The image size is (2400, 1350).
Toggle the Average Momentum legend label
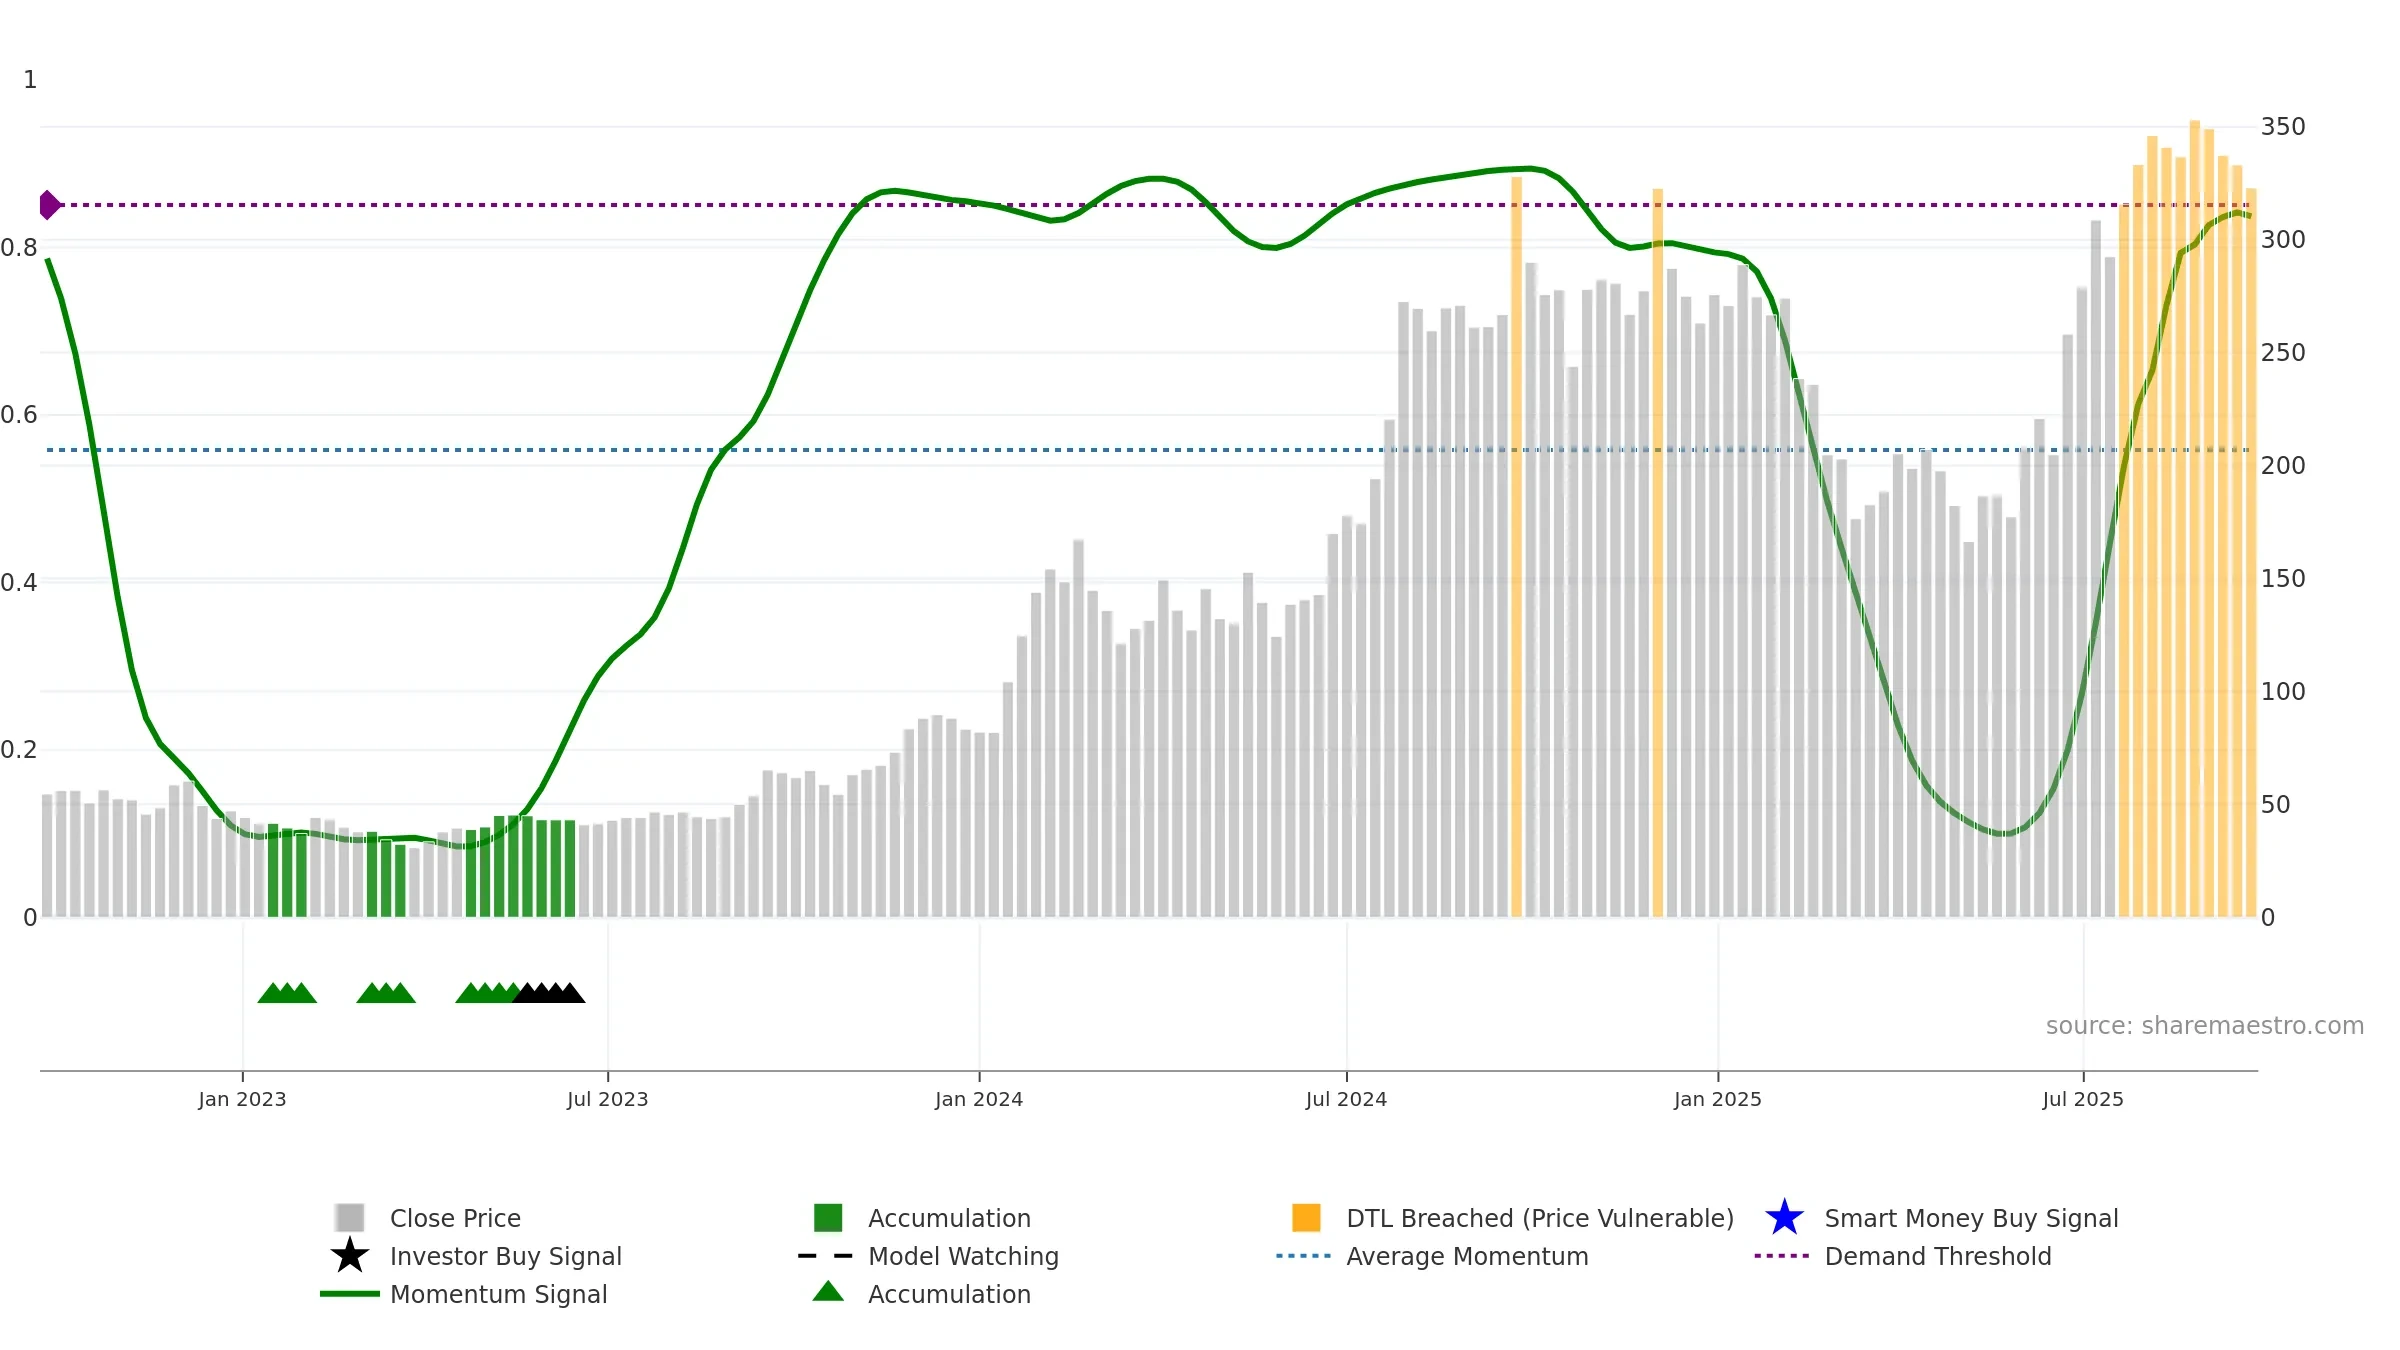[1467, 1256]
